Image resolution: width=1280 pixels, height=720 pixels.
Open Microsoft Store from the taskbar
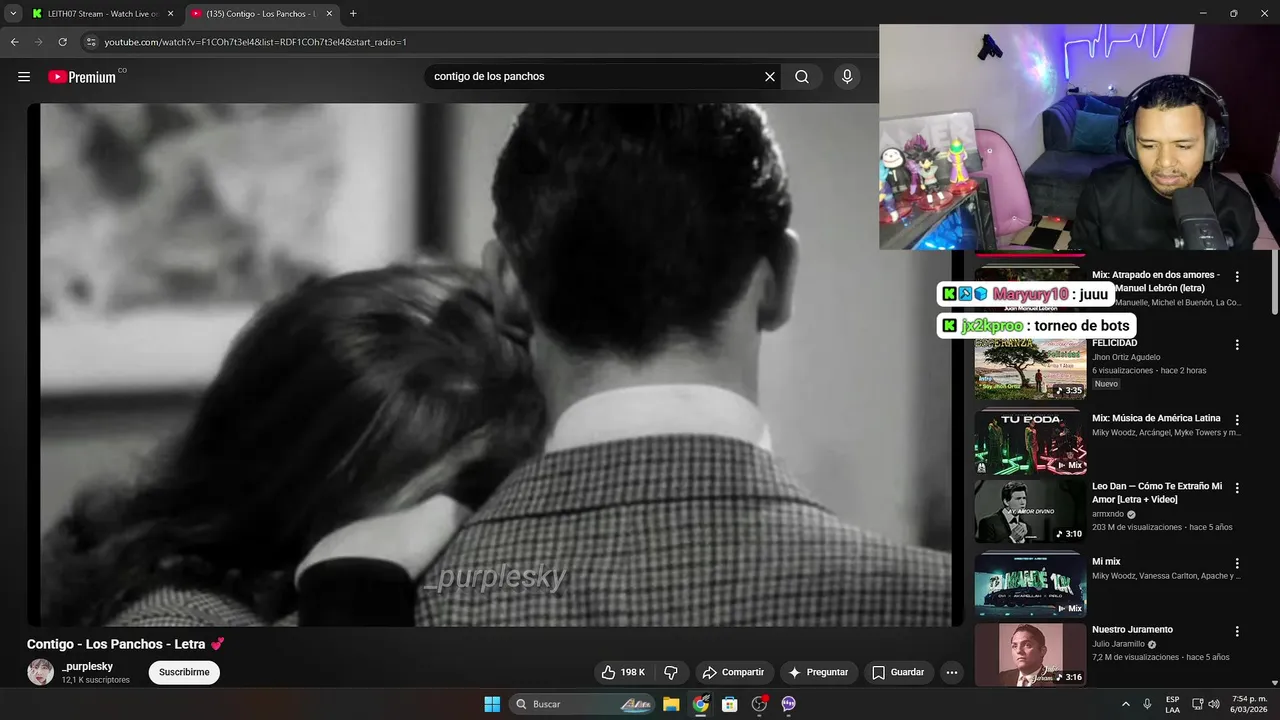(730, 704)
